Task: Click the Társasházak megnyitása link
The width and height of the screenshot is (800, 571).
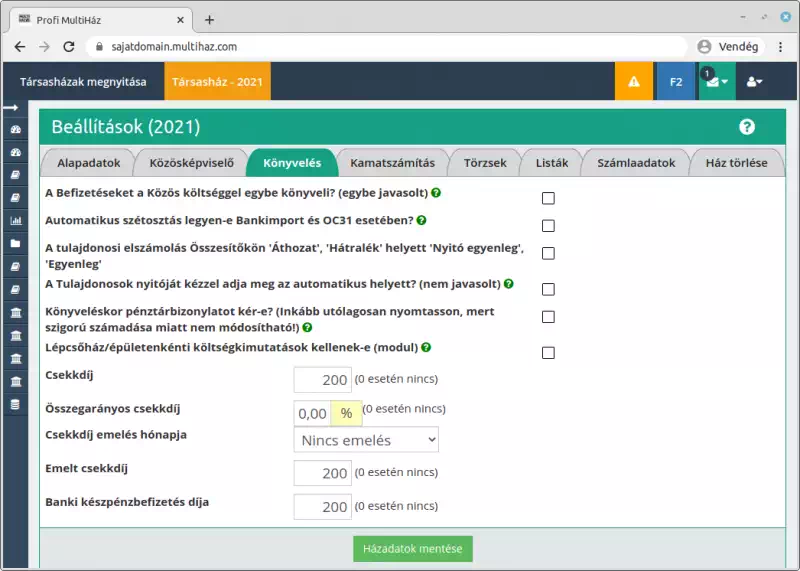Action: click(83, 82)
